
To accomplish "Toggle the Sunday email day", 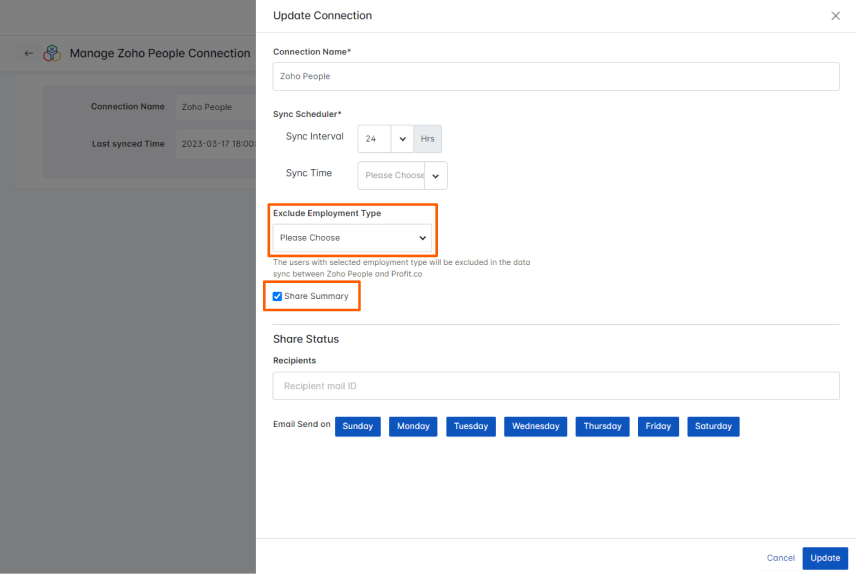I will pyautogui.click(x=358, y=426).
